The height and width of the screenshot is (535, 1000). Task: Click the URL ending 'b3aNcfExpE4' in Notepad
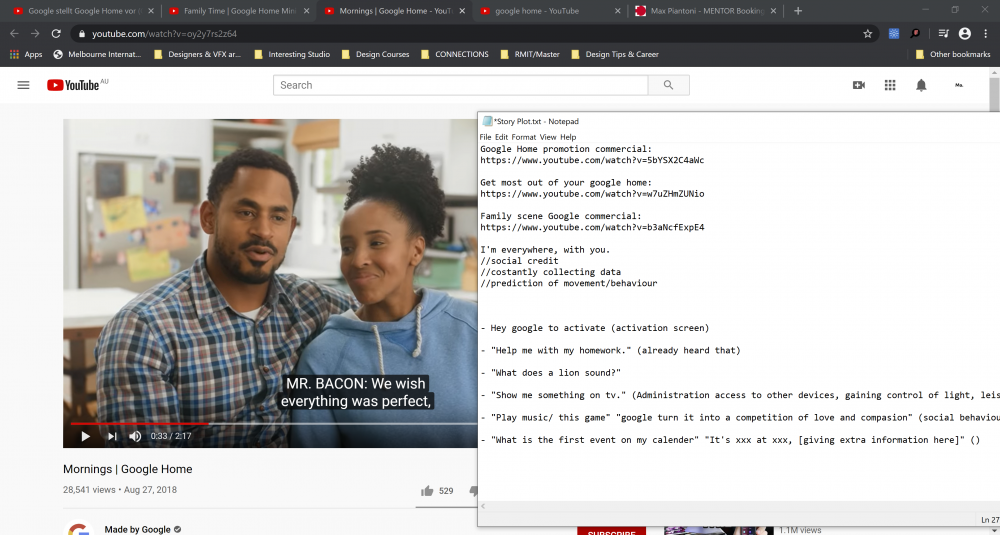592,227
